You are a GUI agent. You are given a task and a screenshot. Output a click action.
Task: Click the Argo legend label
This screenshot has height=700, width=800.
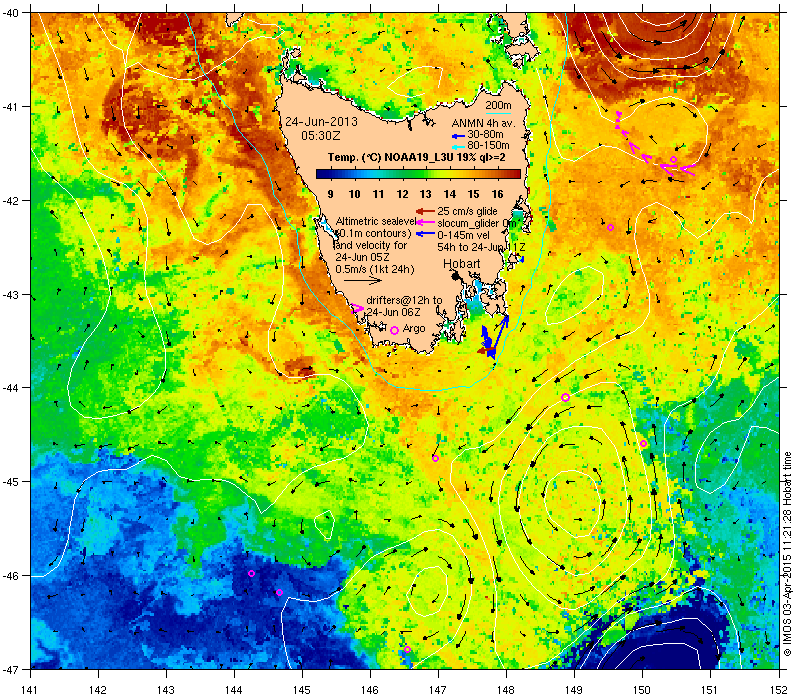(414, 329)
